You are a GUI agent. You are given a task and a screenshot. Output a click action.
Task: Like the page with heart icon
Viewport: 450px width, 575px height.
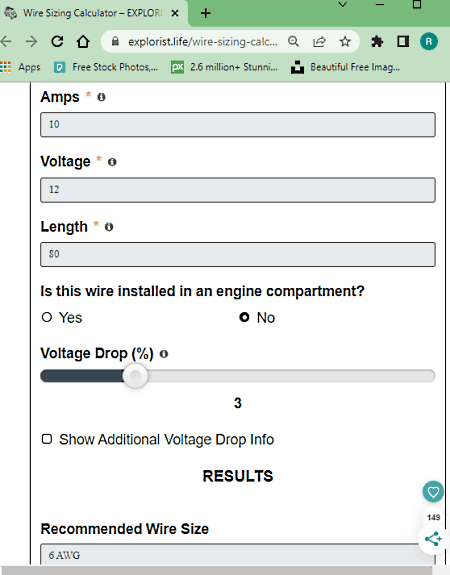pos(433,492)
